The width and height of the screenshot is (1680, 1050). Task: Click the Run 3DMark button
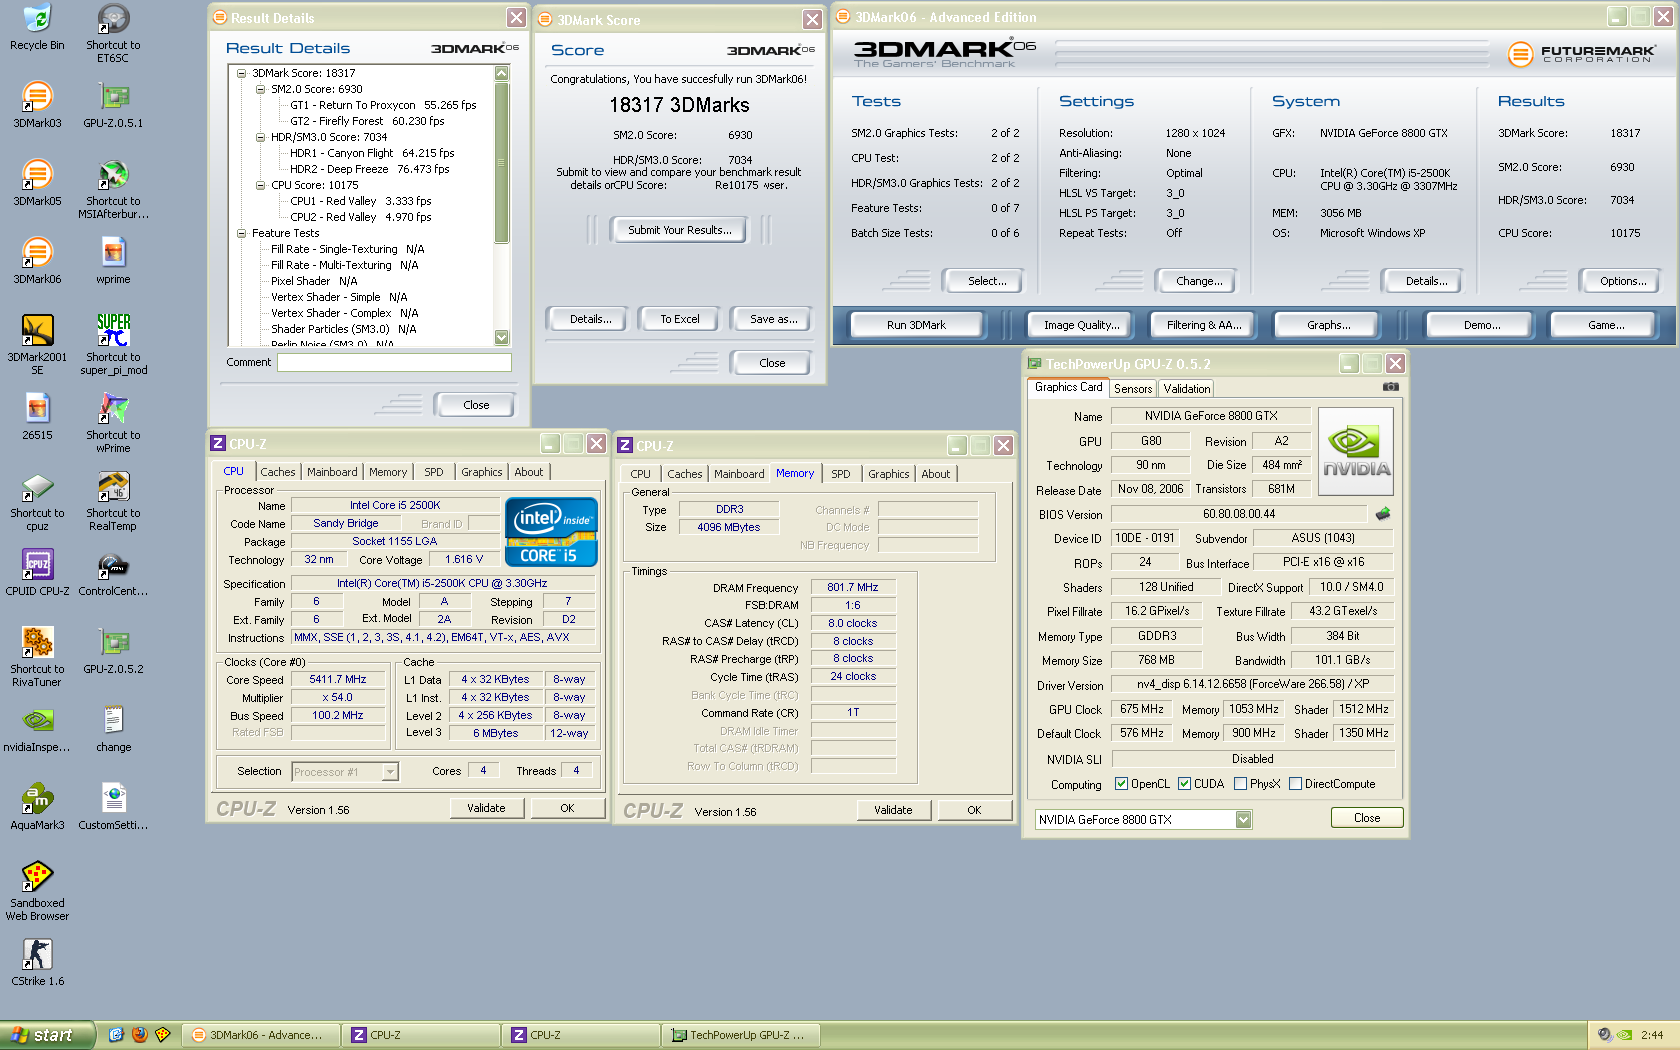[x=916, y=325]
